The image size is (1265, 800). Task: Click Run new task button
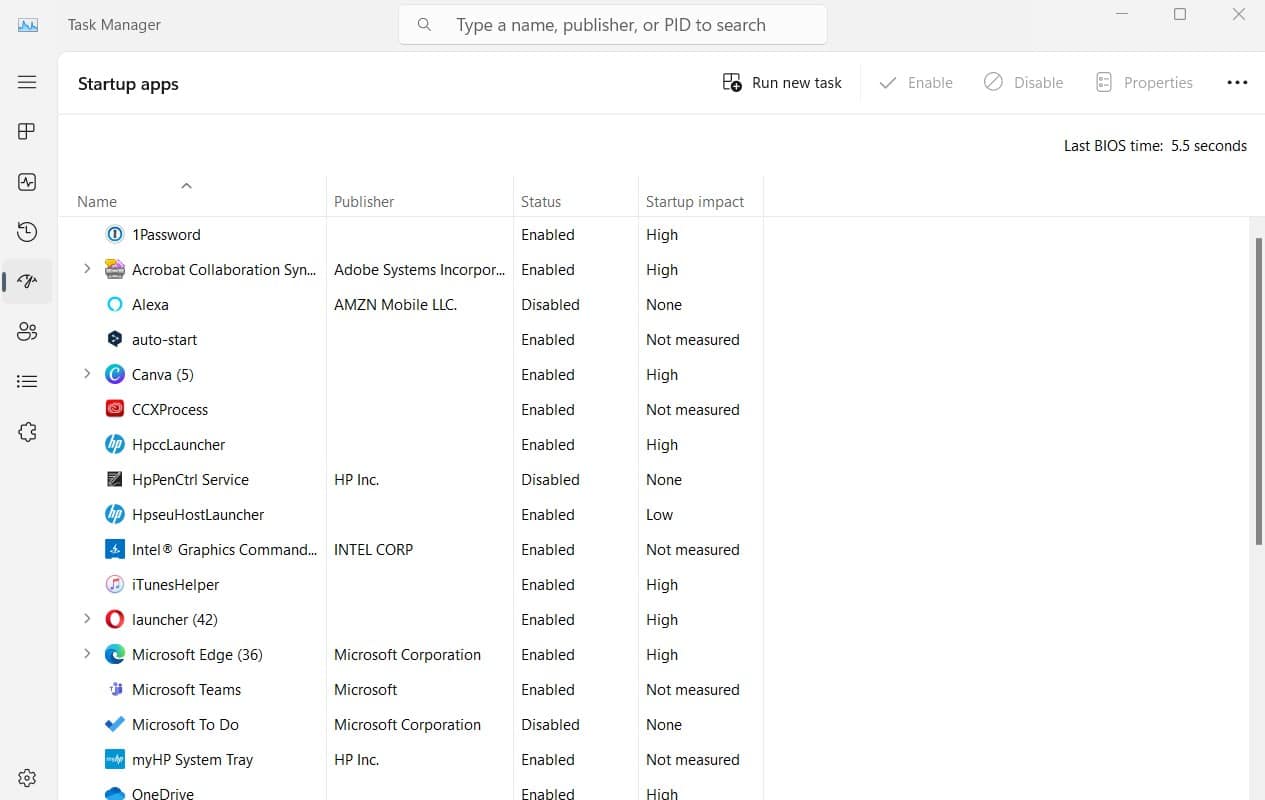(x=782, y=83)
